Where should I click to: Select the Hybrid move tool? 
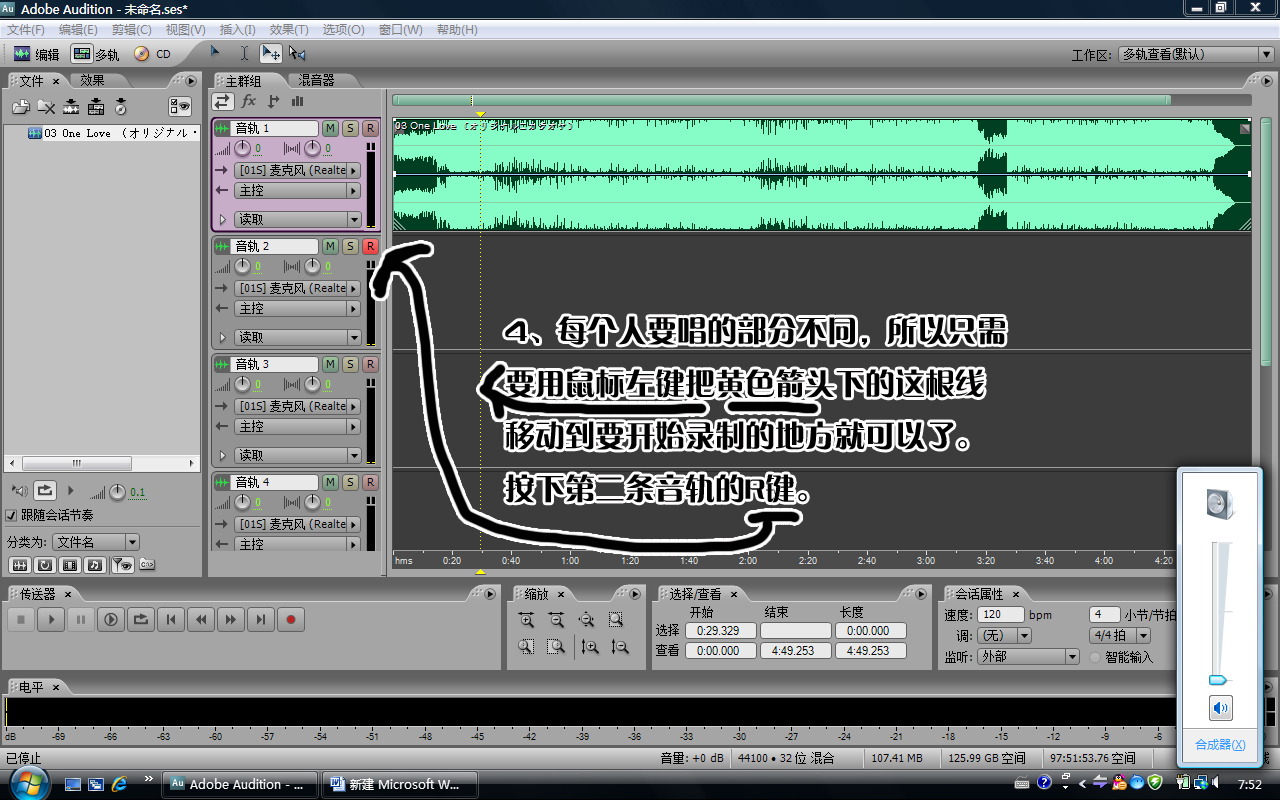(x=270, y=53)
